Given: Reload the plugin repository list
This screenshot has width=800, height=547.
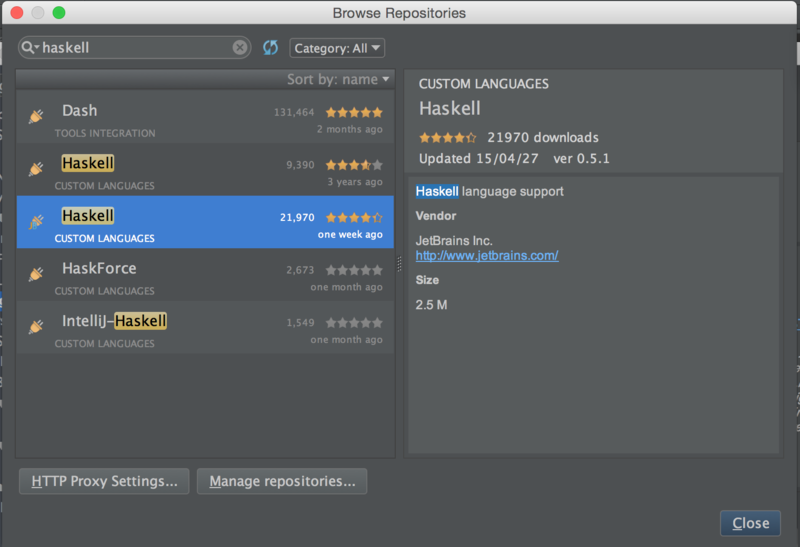Looking at the screenshot, I should 270,48.
